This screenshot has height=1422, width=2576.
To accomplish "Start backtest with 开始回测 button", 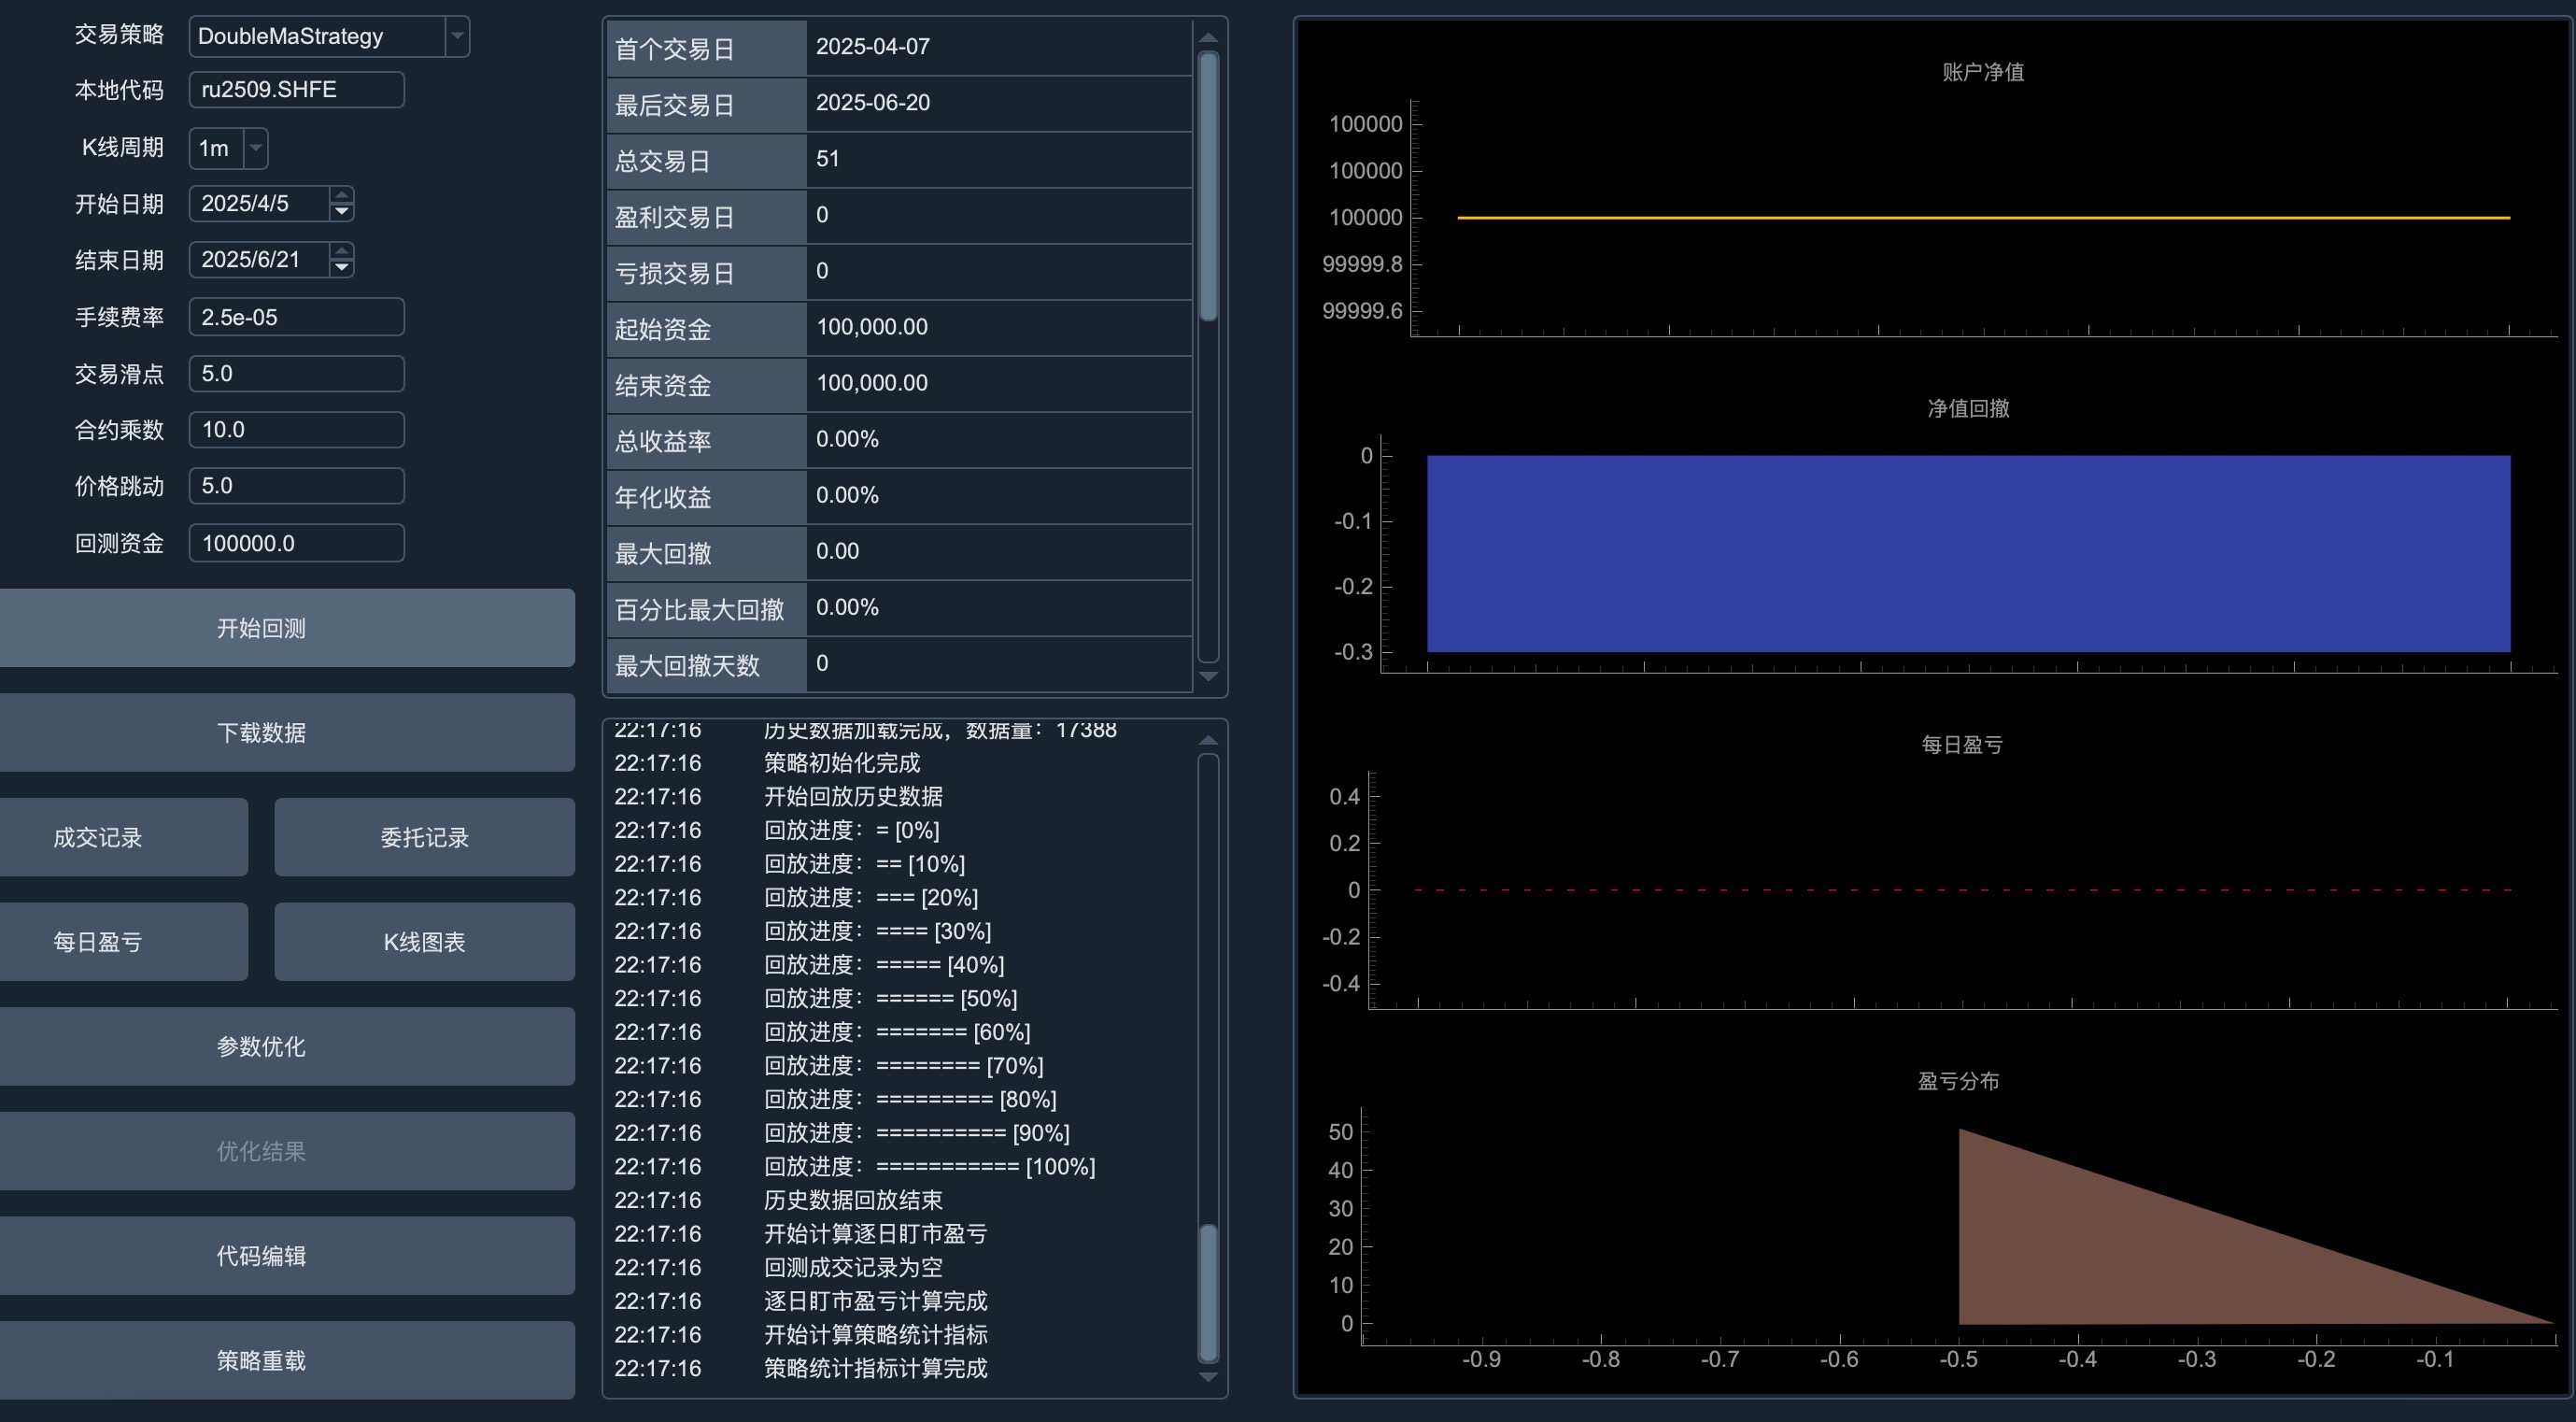I will pos(286,628).
